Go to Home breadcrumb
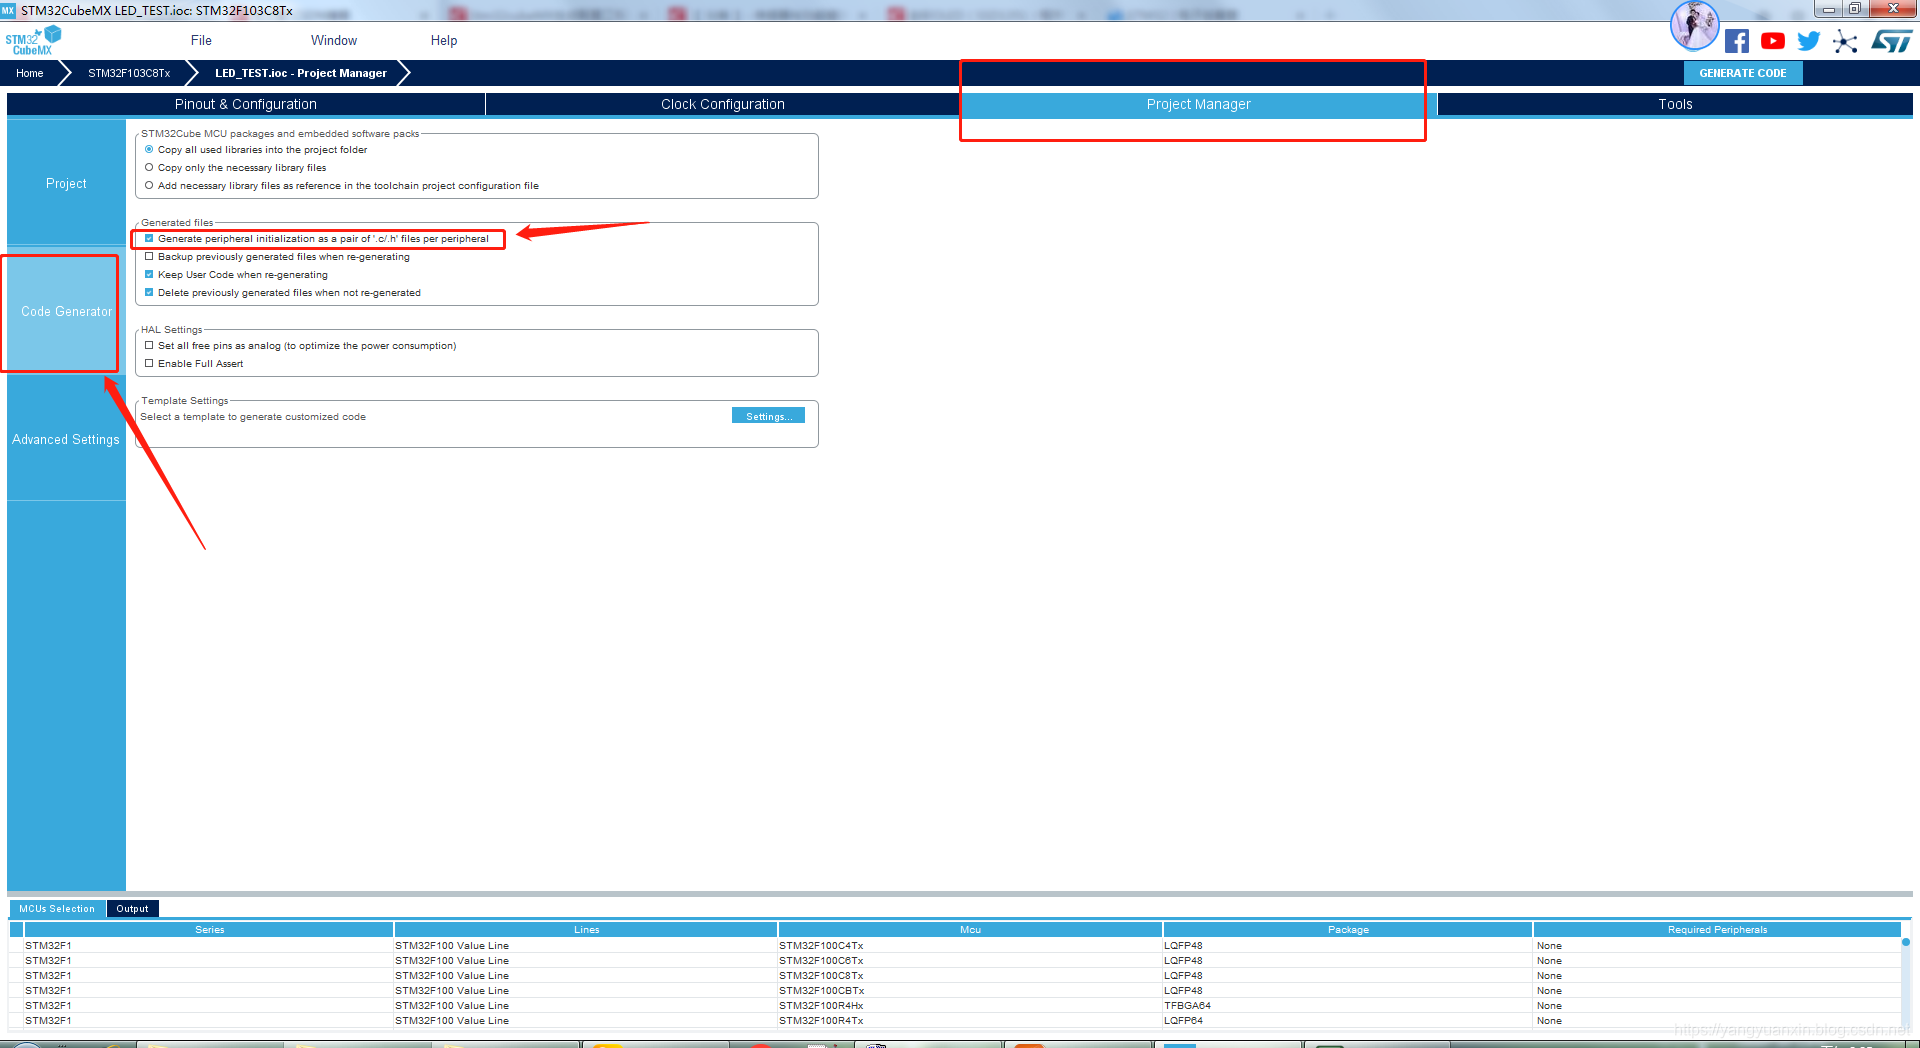1920x1048 pixels. coord(30,73)
